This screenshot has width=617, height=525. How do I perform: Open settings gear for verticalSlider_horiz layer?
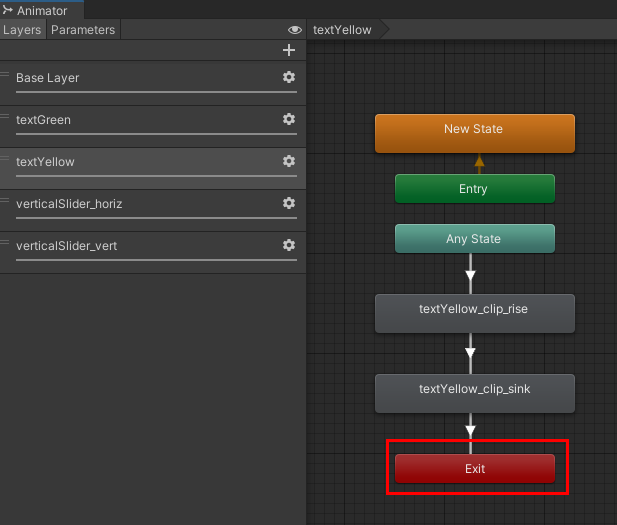(x=289, y=203)
